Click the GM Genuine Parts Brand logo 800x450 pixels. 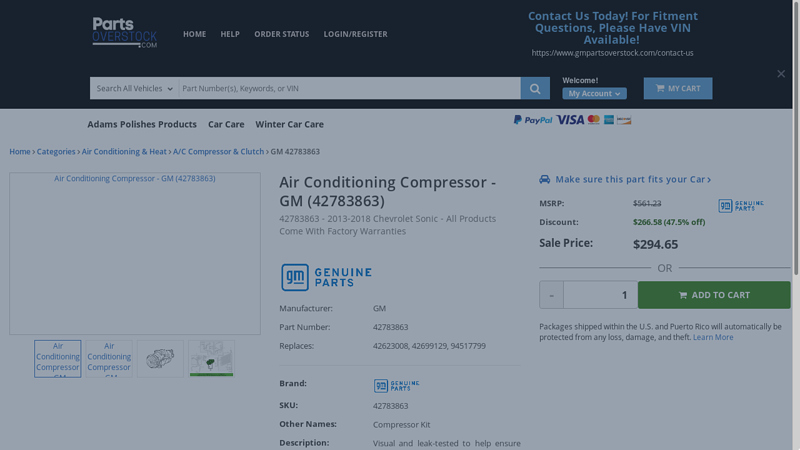(x=396, y=385)
